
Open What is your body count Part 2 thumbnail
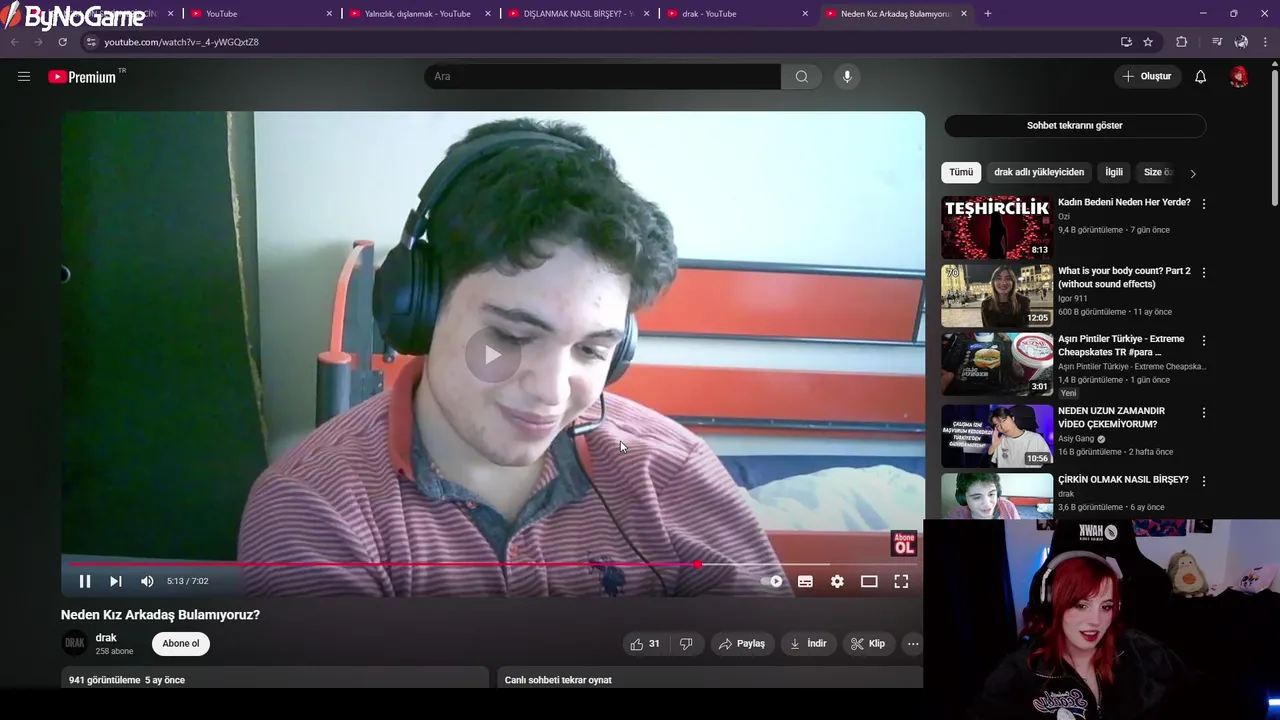(997, 296)
